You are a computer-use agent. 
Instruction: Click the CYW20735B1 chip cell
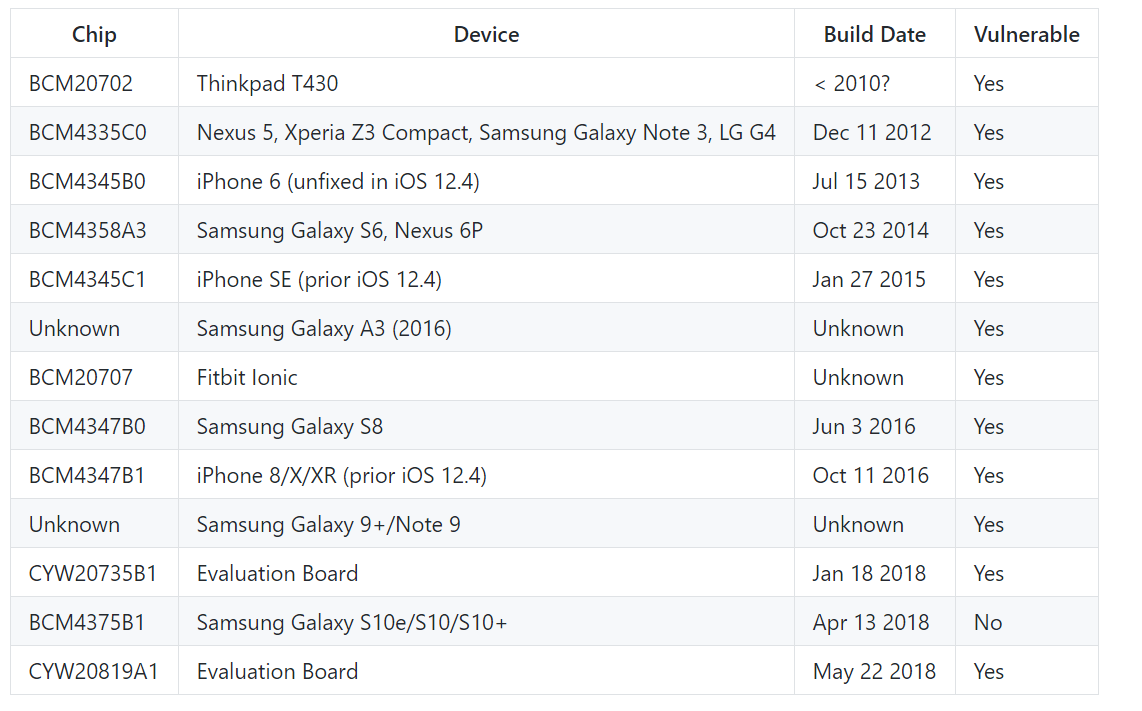pos(93,573)
